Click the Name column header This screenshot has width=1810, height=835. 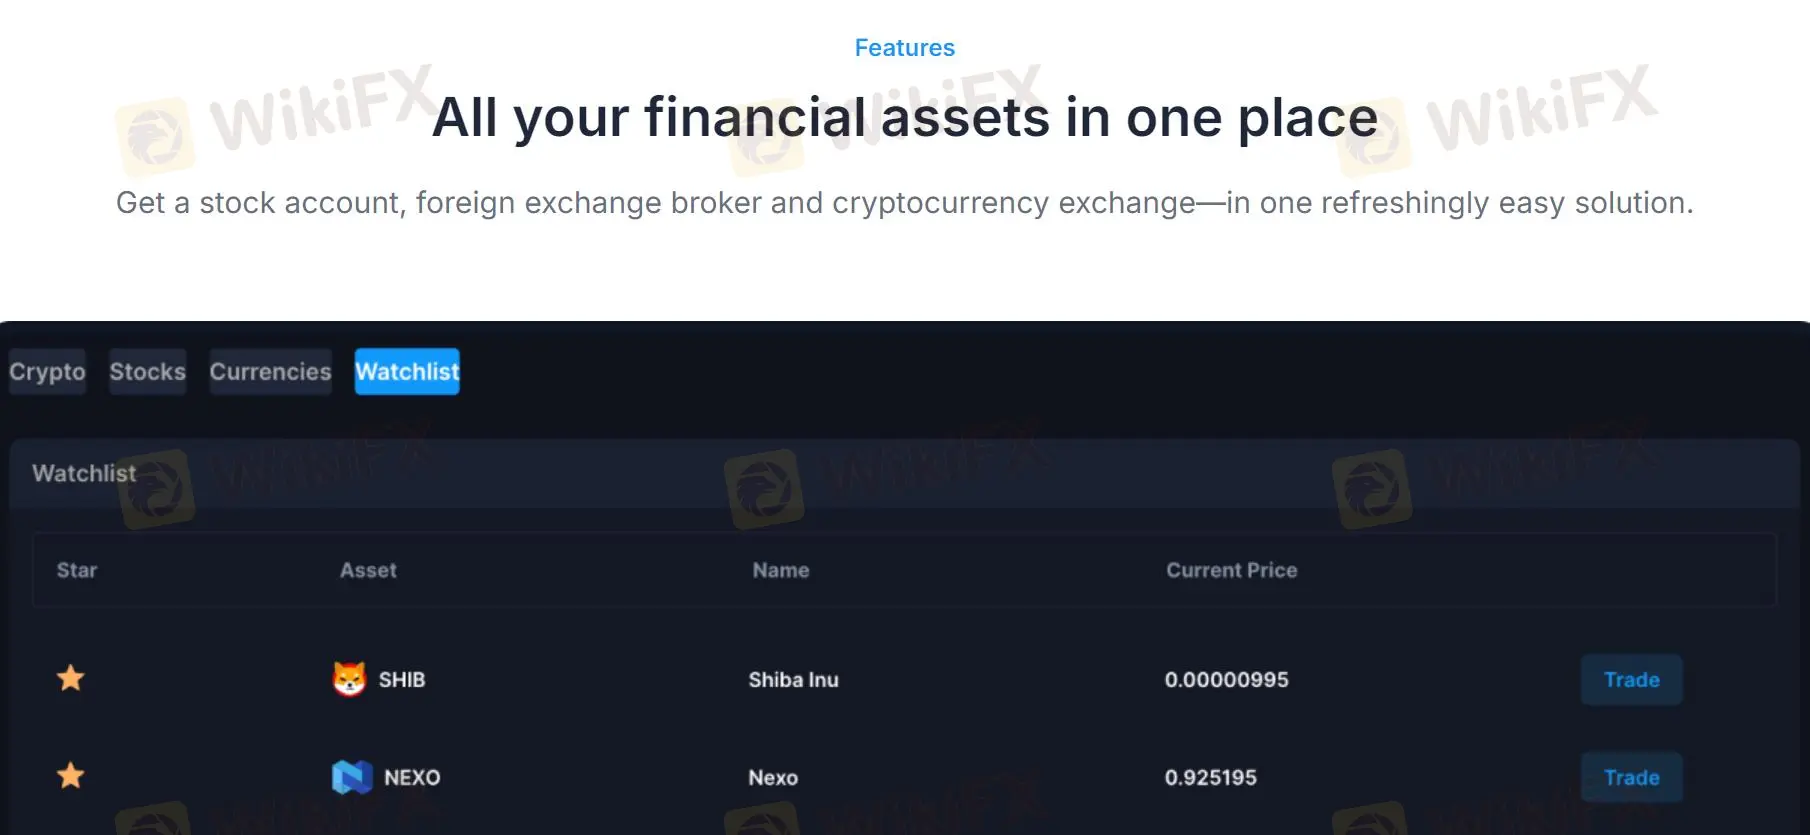pyautogui.click(x=780, y=570)
